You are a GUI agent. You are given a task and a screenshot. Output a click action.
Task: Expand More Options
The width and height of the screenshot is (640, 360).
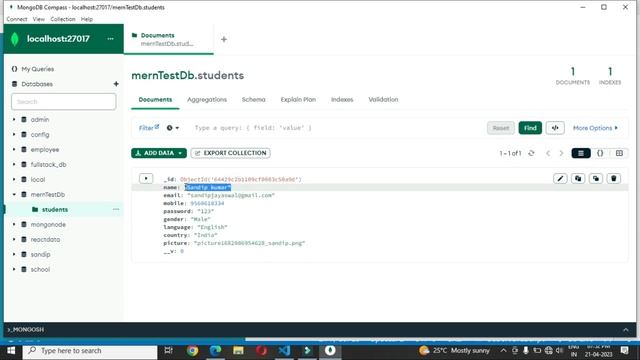(595, 128)
